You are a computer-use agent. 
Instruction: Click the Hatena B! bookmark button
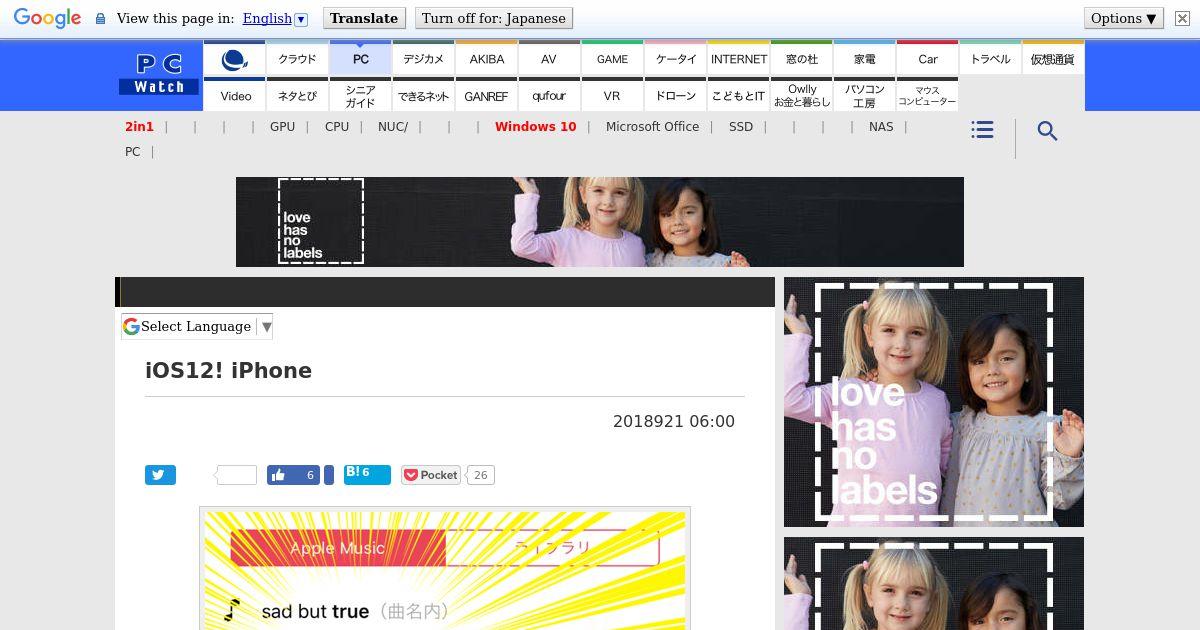[367, 474]
